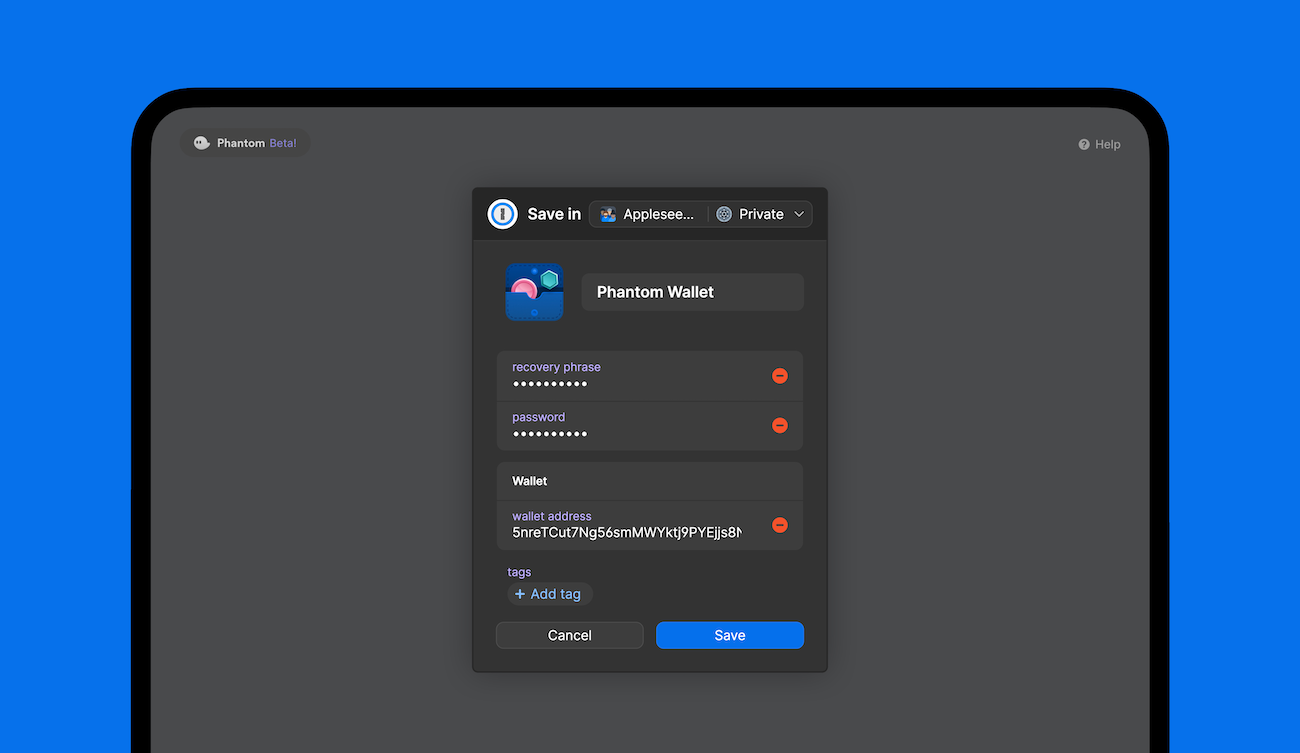
Task: Open the Appleseed account picker
Action: click(x=648, y=213)
